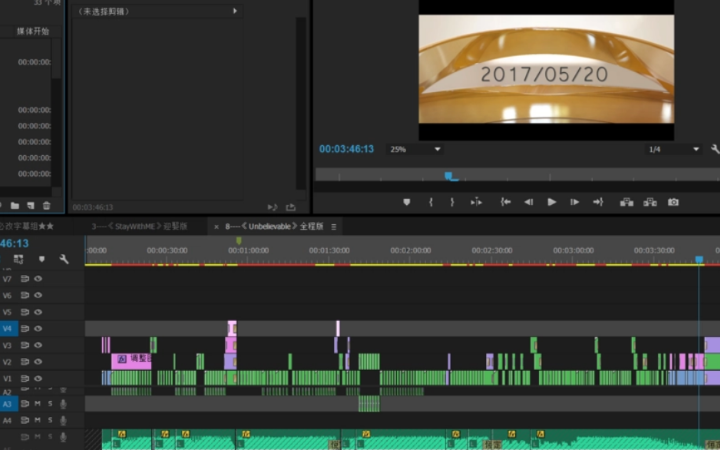This screenshot has height=450, width=720.
Task: Solo audio track A4
Action: (x=50, y=421)
